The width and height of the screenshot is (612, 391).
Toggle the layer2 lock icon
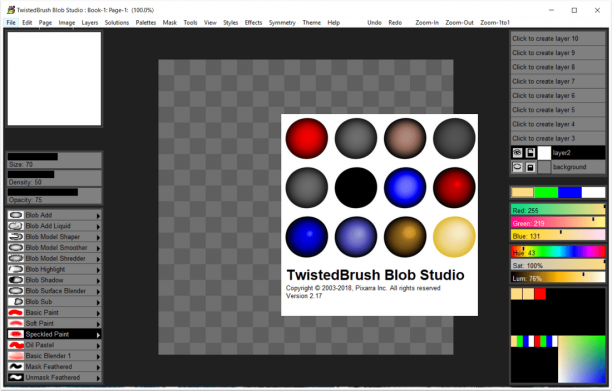point(530,153)
